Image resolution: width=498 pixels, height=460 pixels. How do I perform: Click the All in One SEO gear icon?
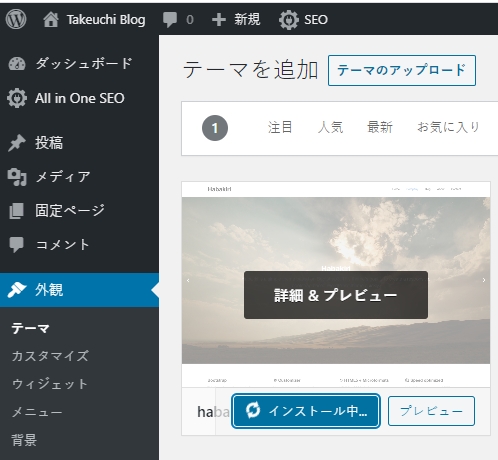tap(17, 98)
